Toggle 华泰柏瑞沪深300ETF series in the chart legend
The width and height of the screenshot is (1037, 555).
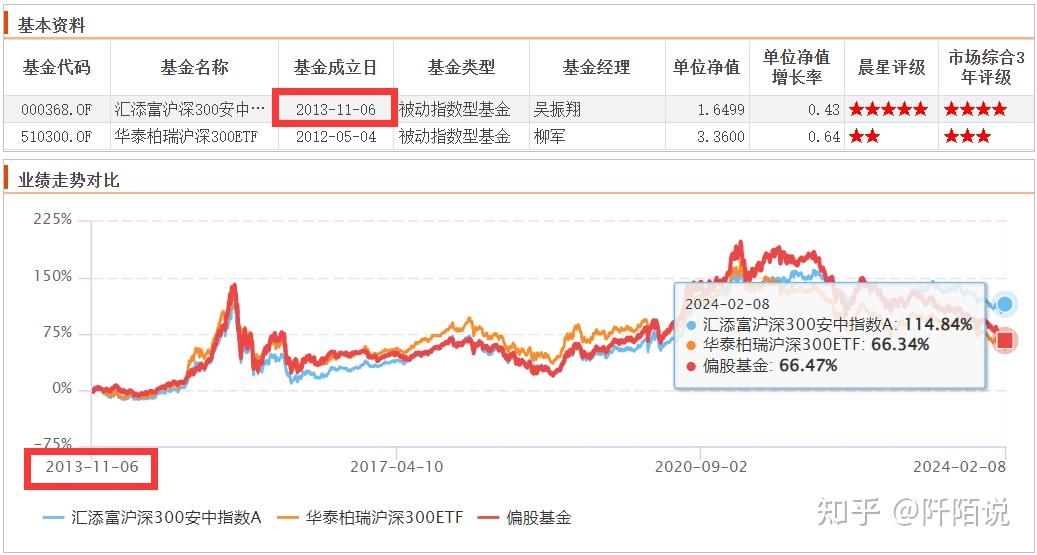370,517
